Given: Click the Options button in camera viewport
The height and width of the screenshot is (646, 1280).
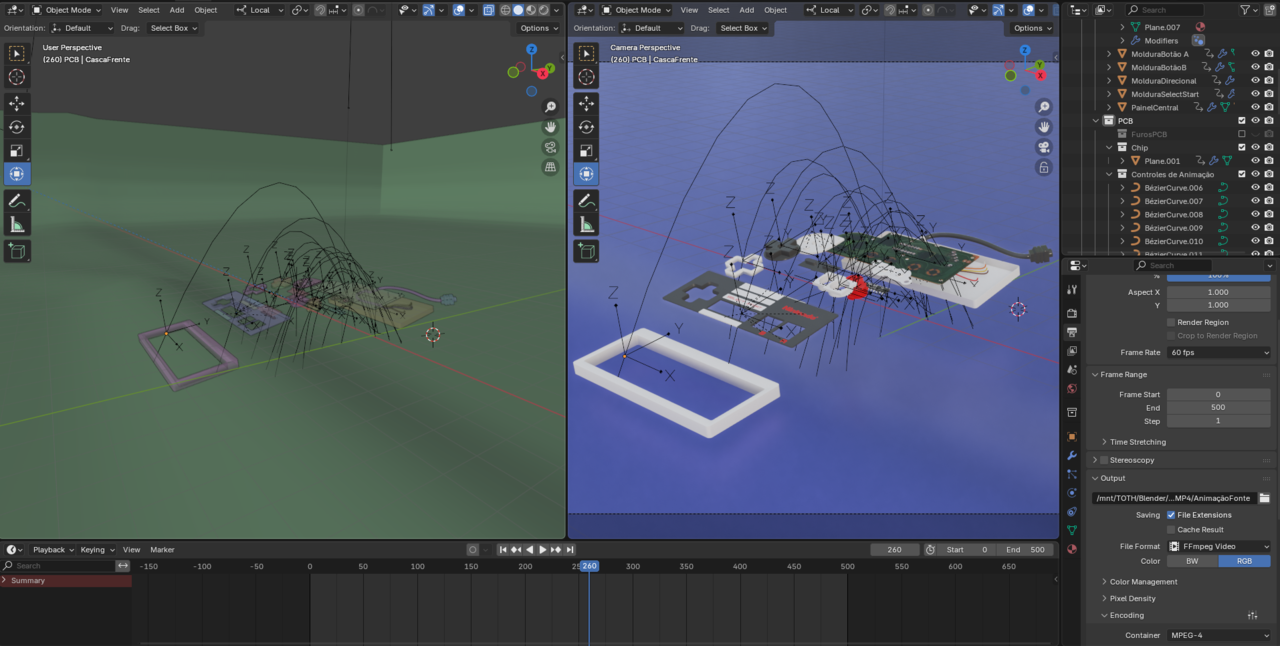Looking at the screenshot, I should tap(1032, 28).
